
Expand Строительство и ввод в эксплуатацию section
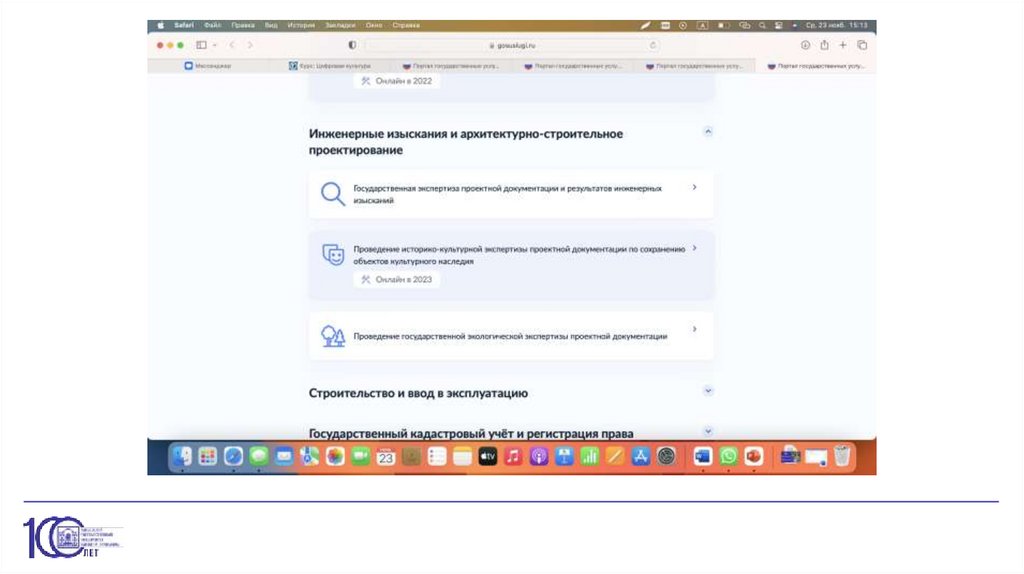[707, 391]
